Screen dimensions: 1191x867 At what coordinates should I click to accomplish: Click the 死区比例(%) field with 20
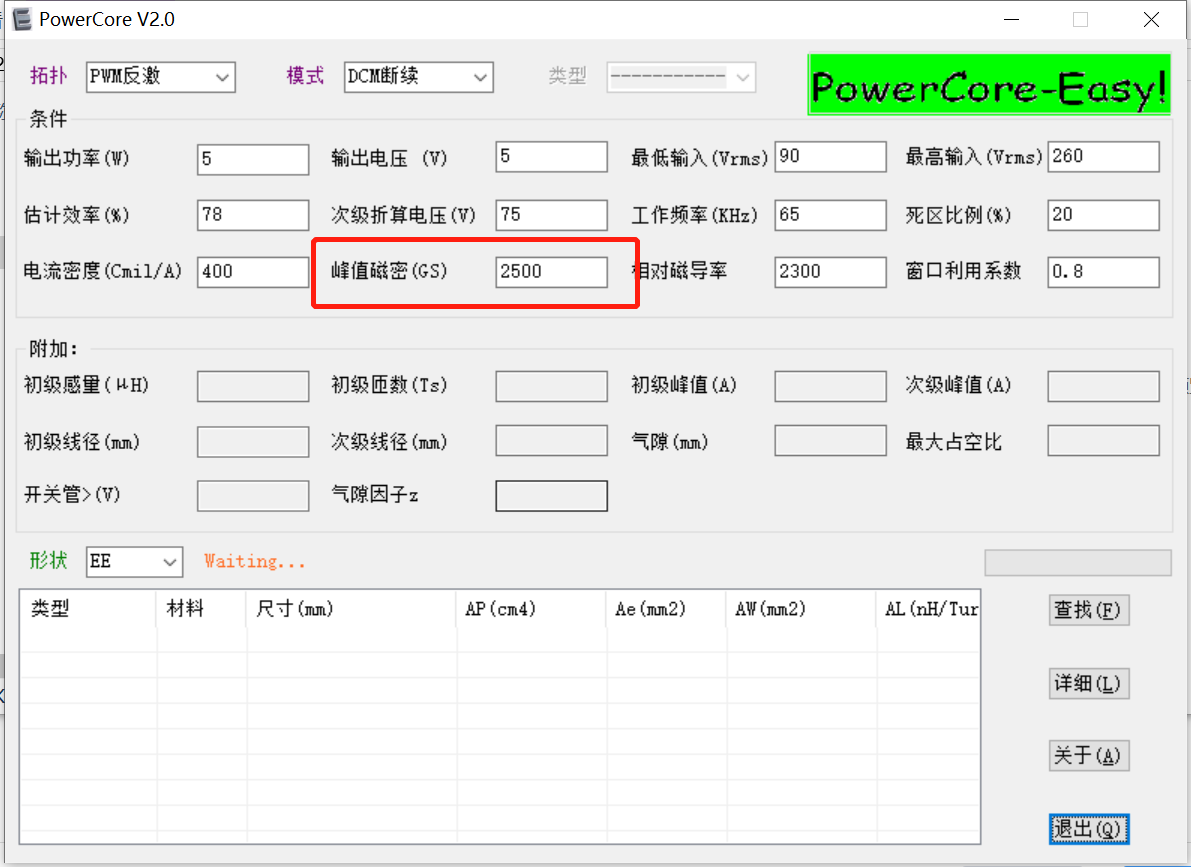(1104, 215)
